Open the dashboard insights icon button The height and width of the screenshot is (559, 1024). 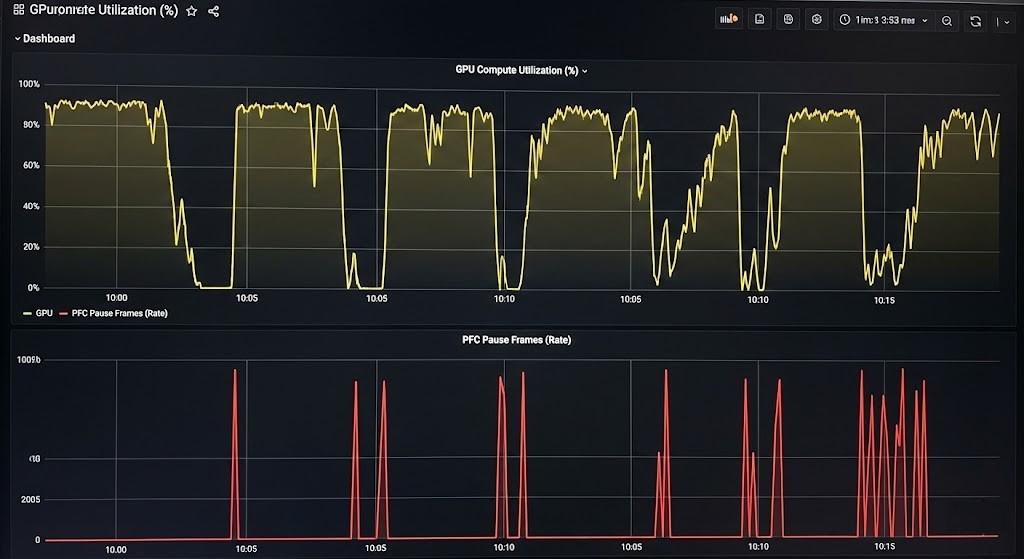[788, 19]
